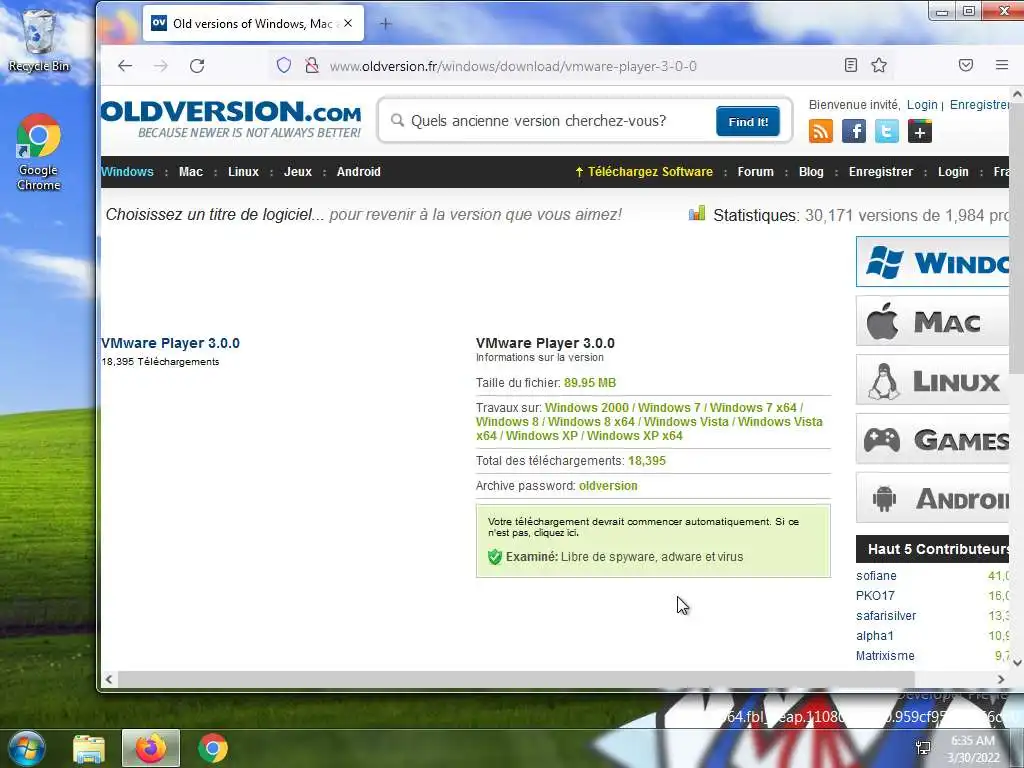Open the Windows Start button

point(26,748)
